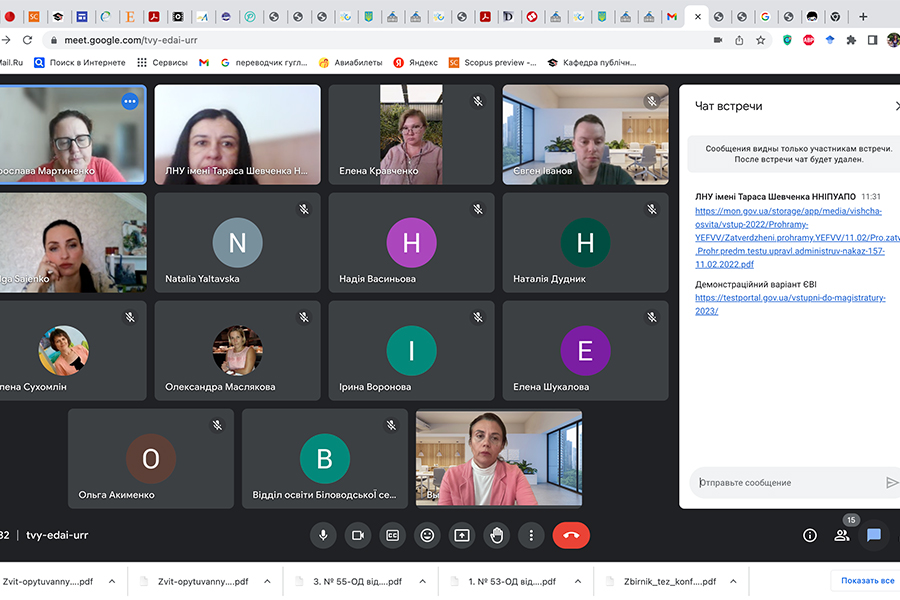Expand options for Zbirnik_tez_konf pdf download
900x600 pixels.
[736, 581]
